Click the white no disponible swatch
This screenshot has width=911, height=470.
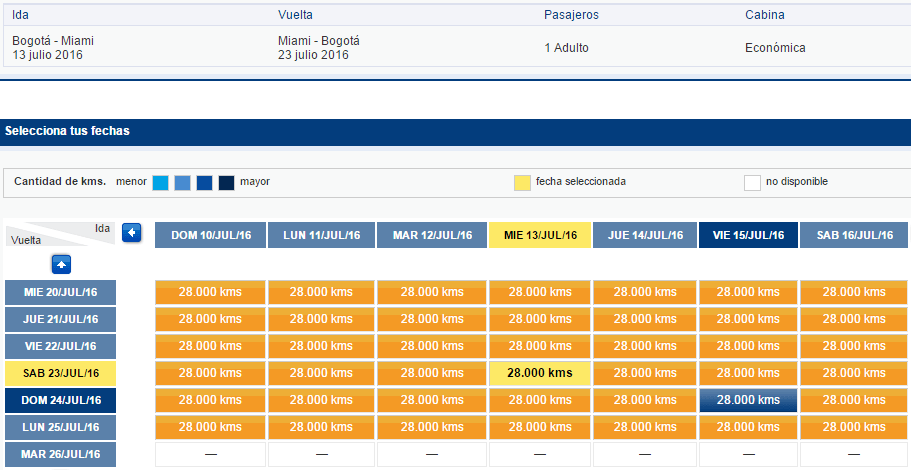(752, 182)
